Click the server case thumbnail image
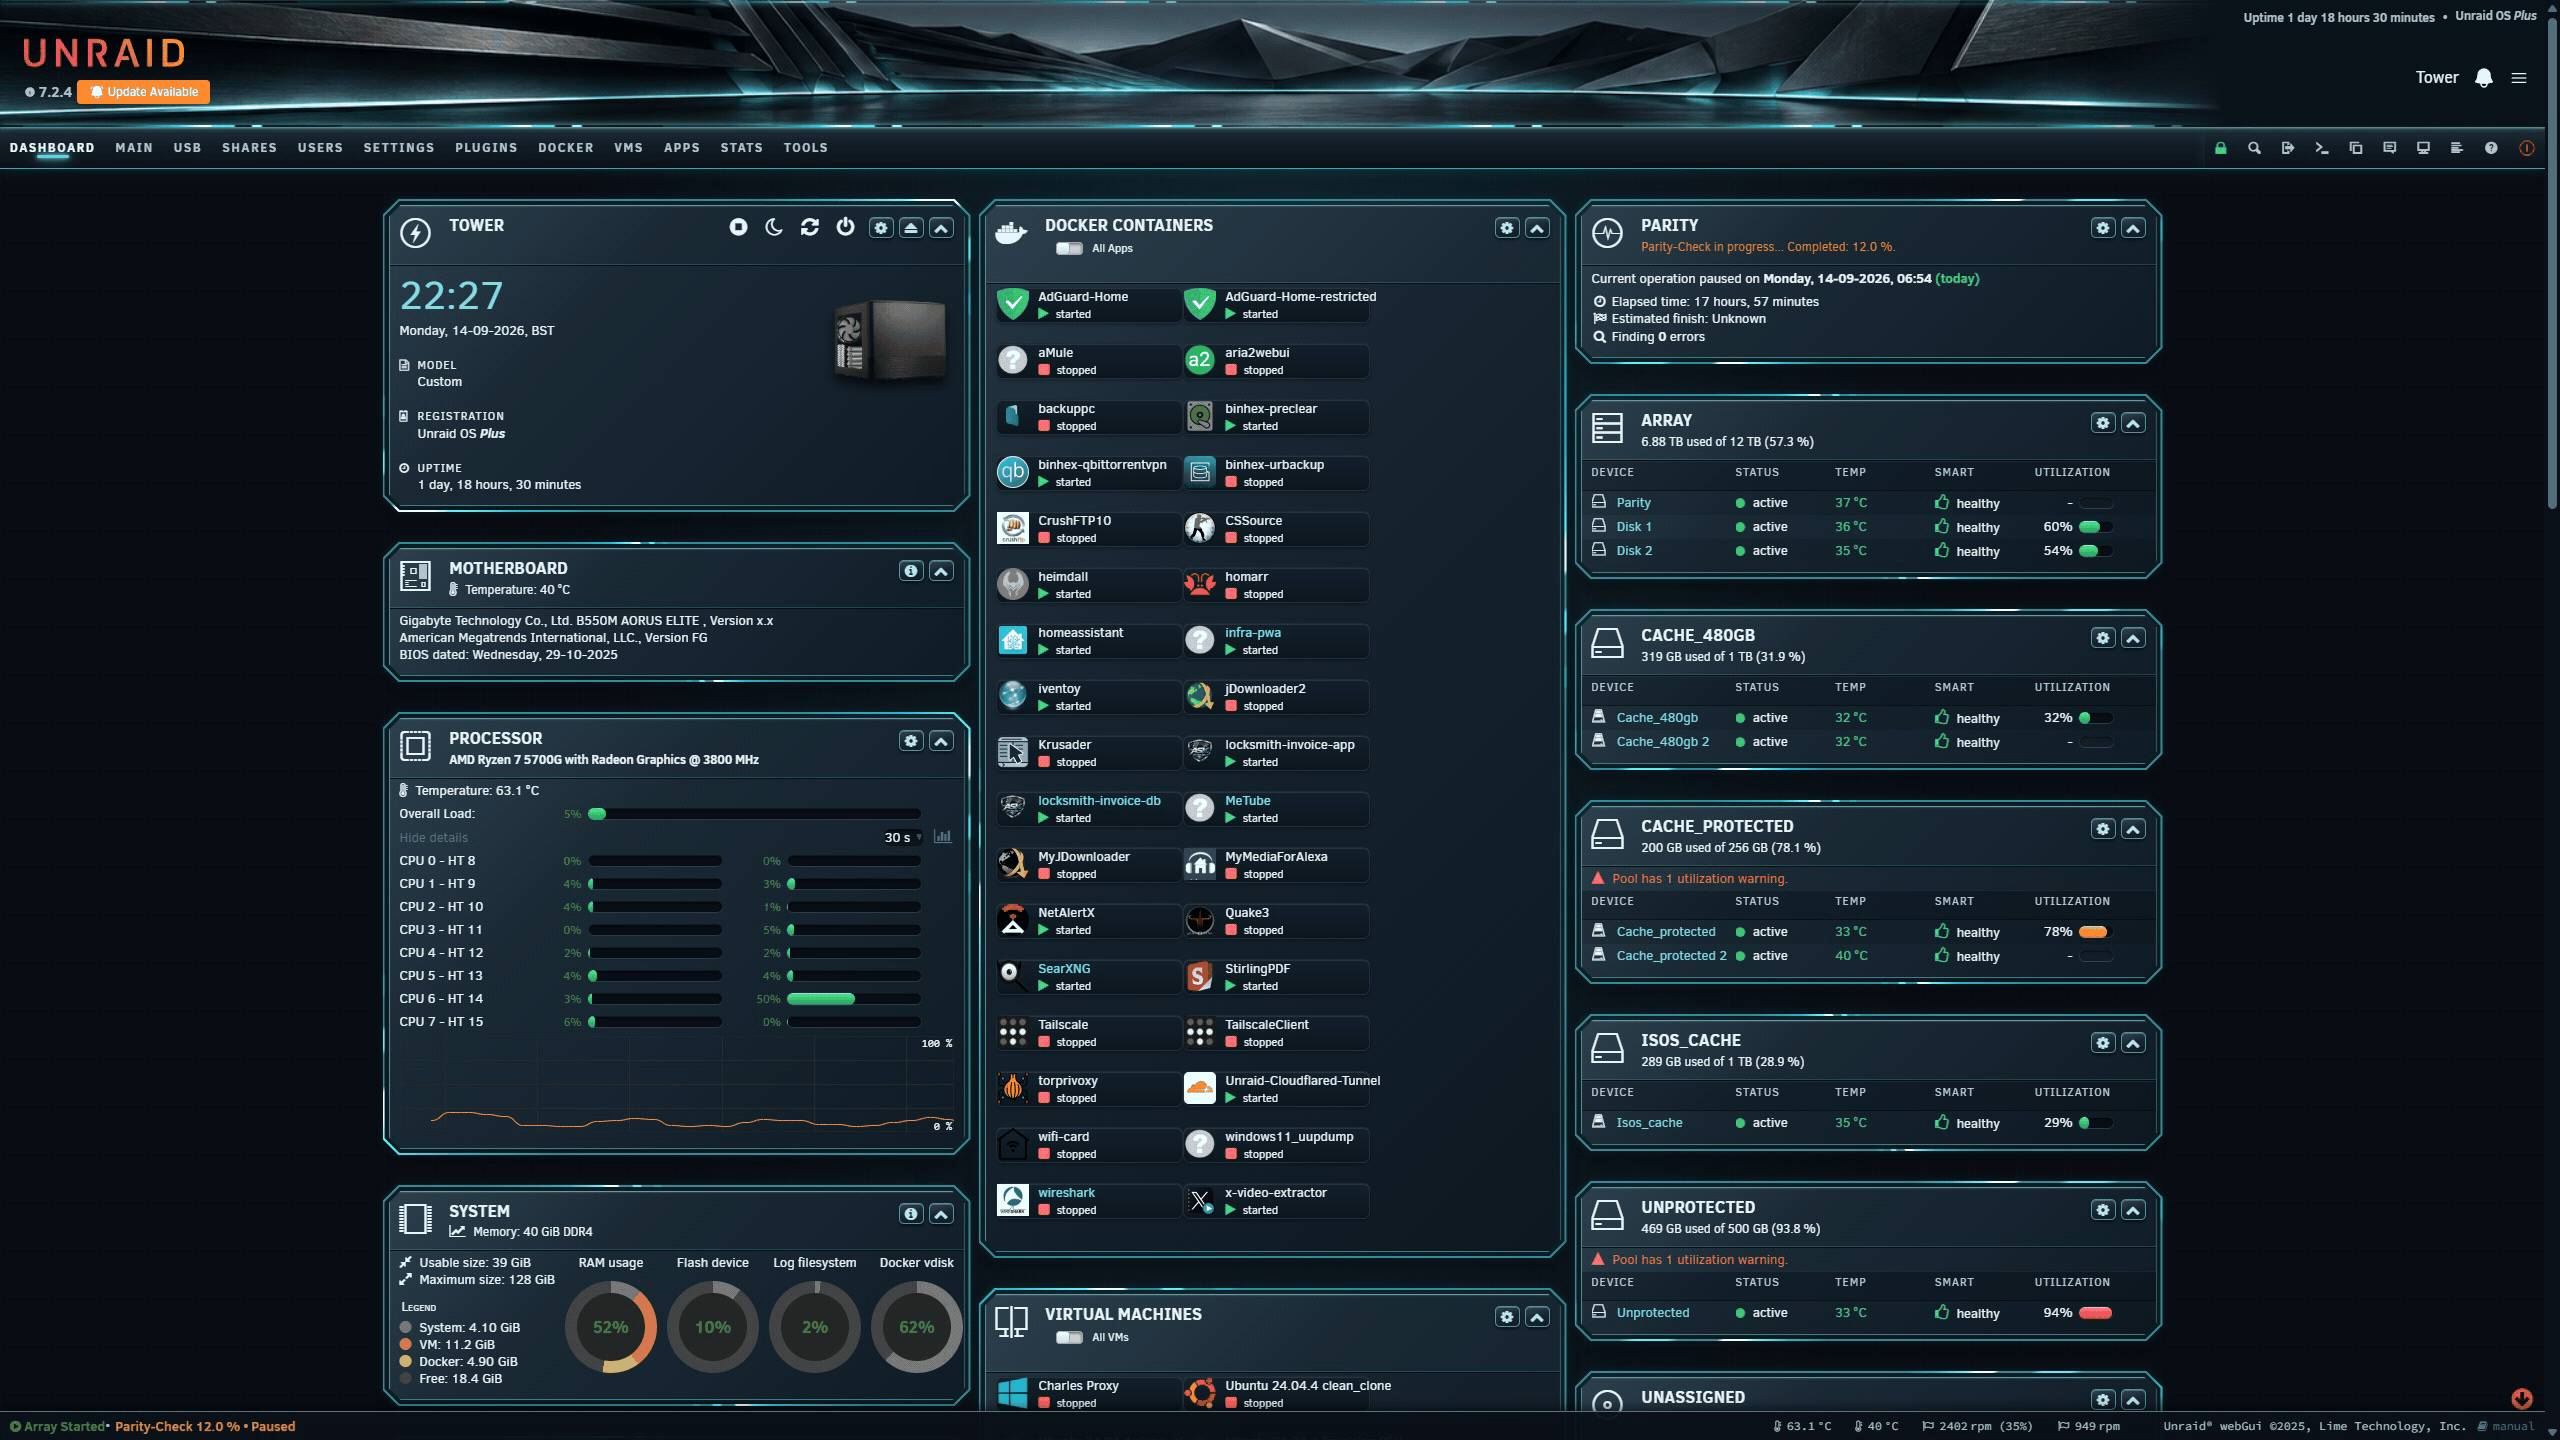Screen dimensions: 2560x1440 [890, 339]
